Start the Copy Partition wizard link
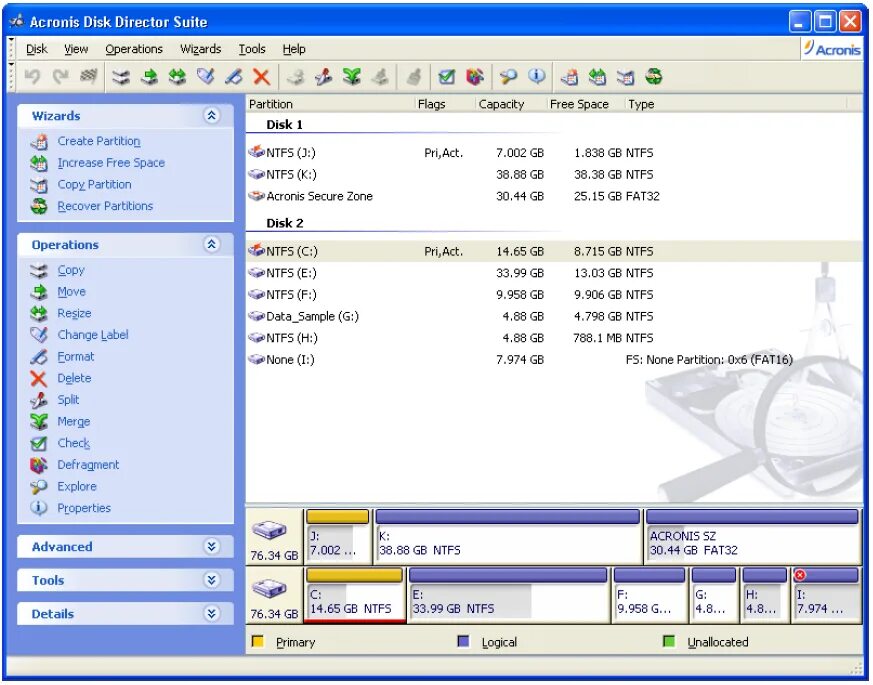 point(95,185)
